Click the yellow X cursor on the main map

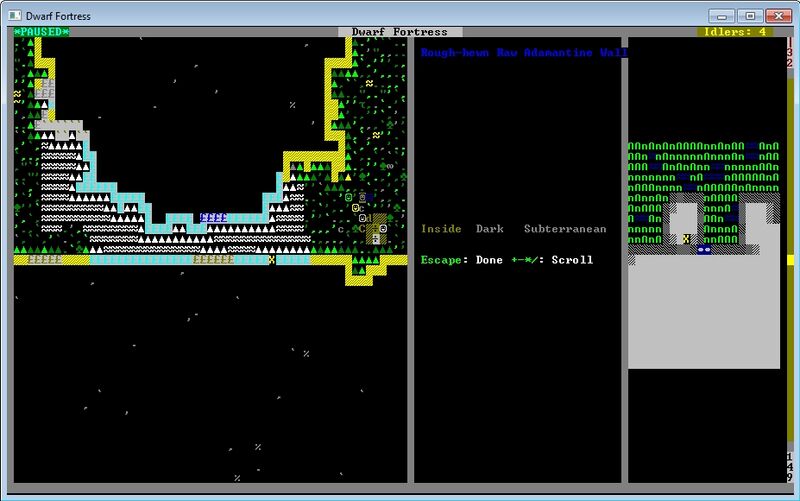click(x=271, y=260)
